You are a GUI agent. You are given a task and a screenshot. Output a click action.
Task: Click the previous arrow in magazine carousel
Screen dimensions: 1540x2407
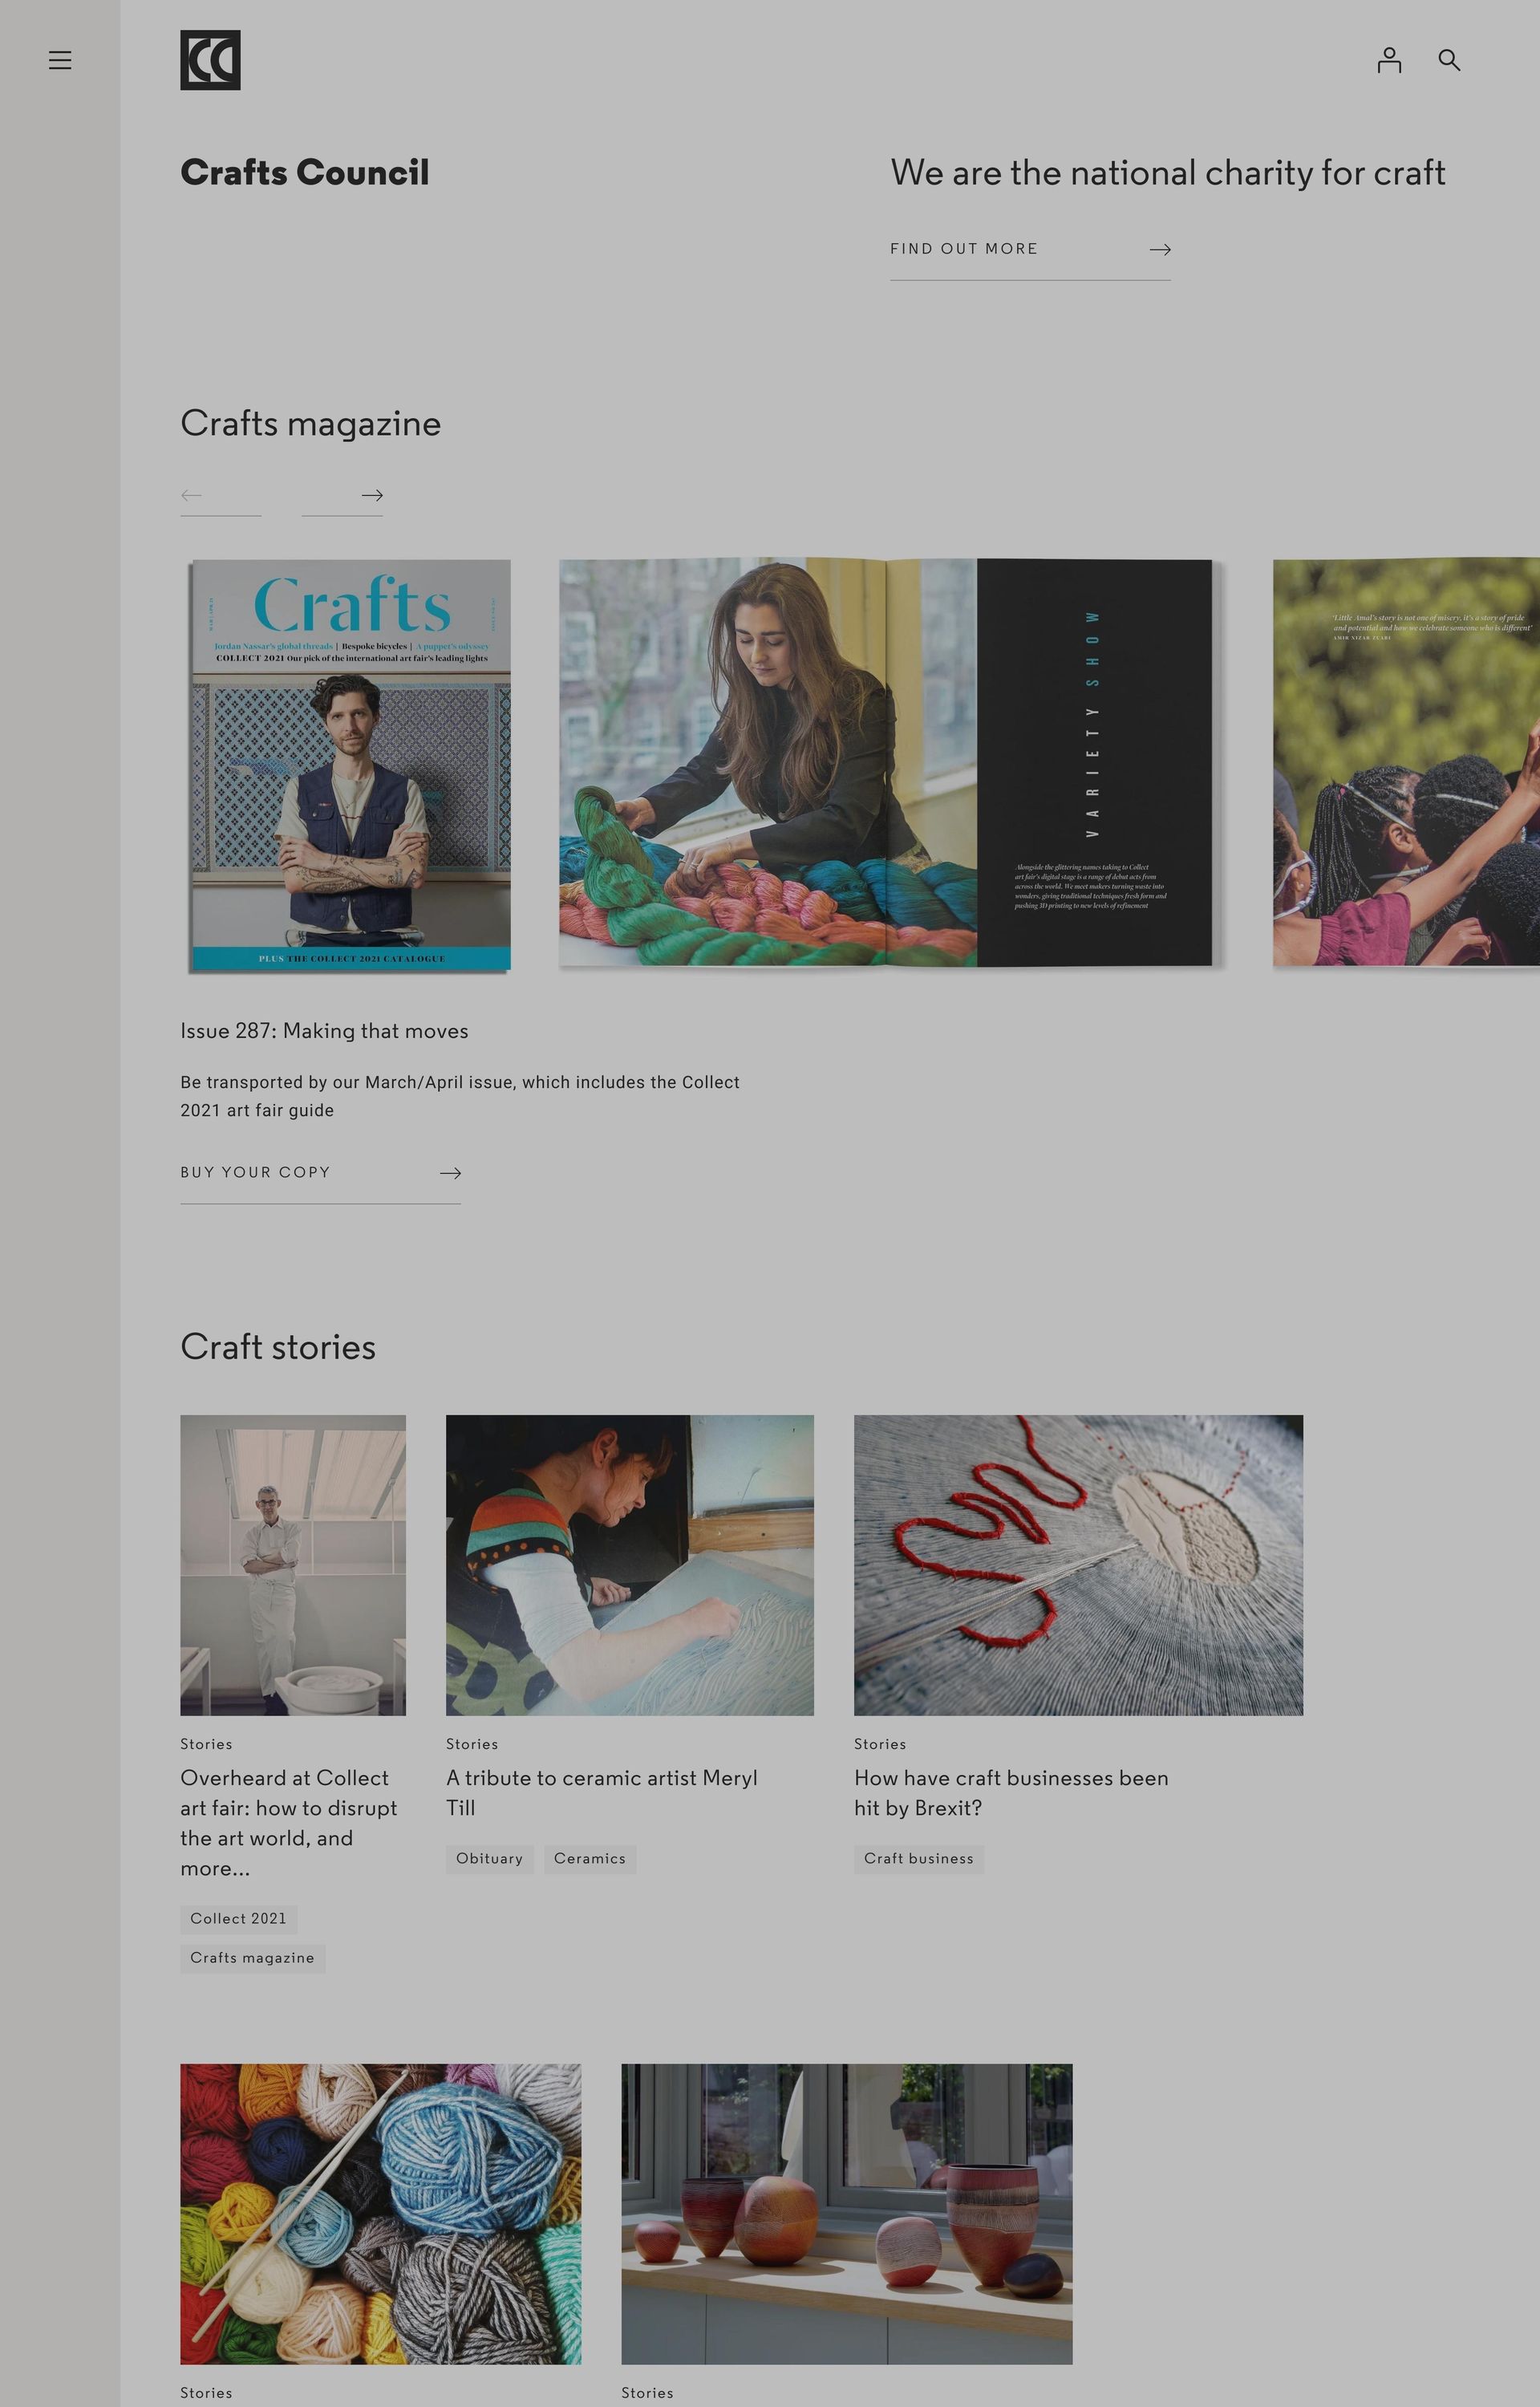coord(192,495)
